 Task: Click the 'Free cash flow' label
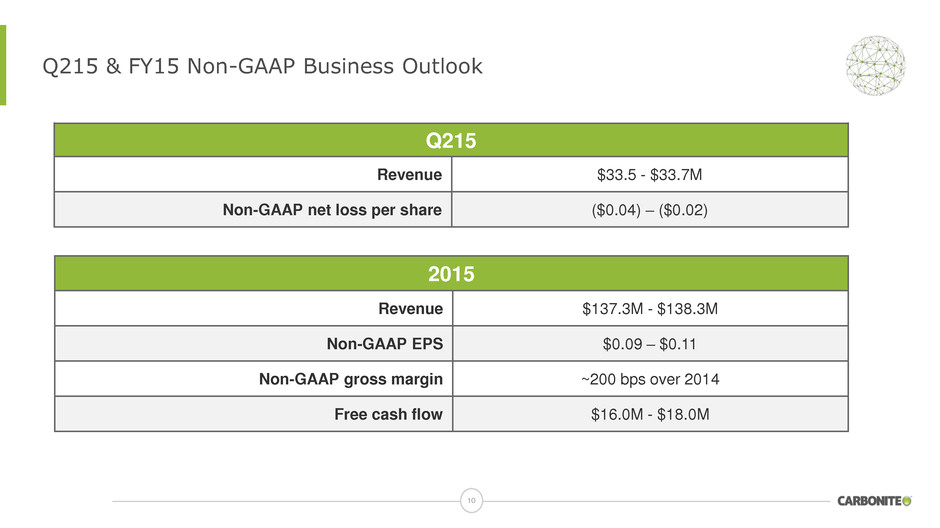388,414
